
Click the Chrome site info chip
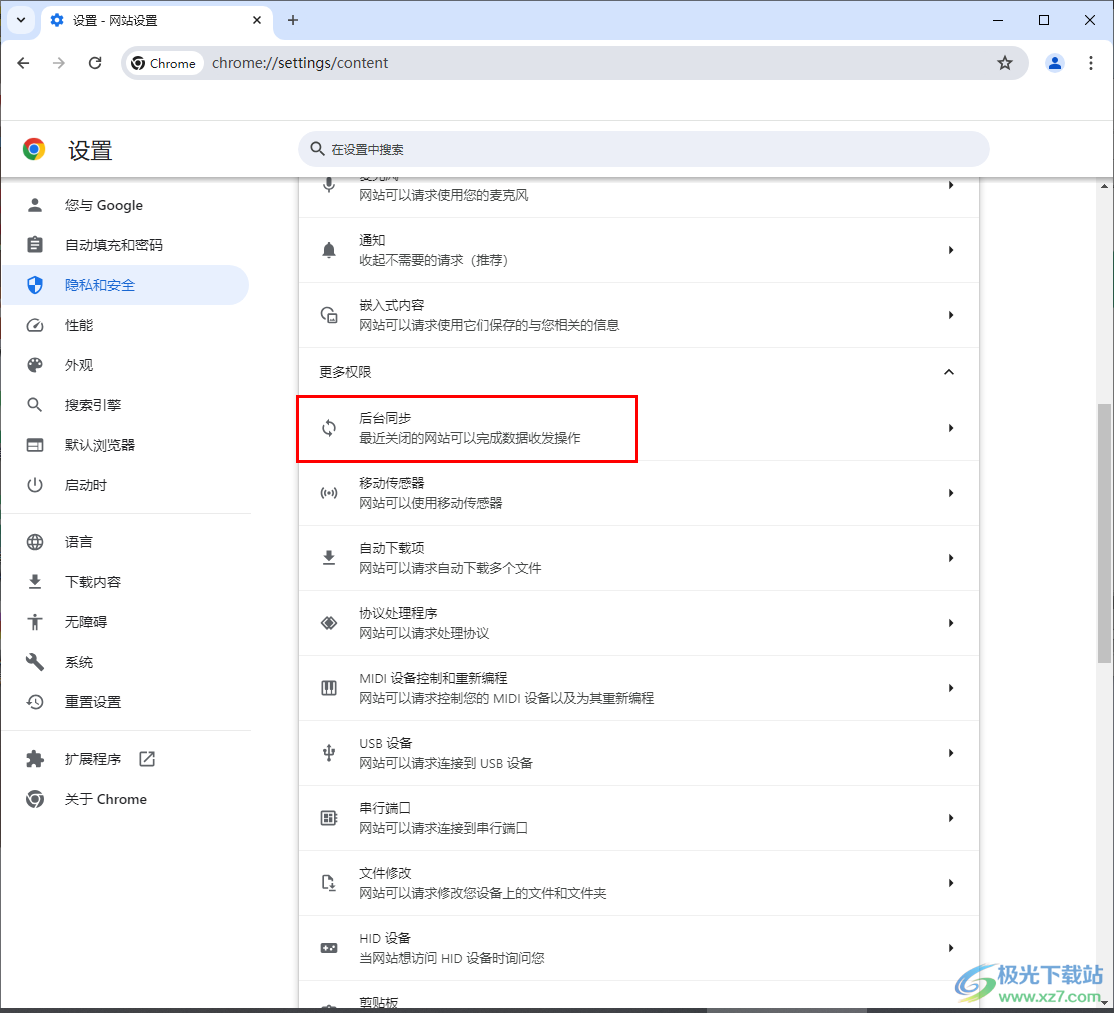point(165,63)
